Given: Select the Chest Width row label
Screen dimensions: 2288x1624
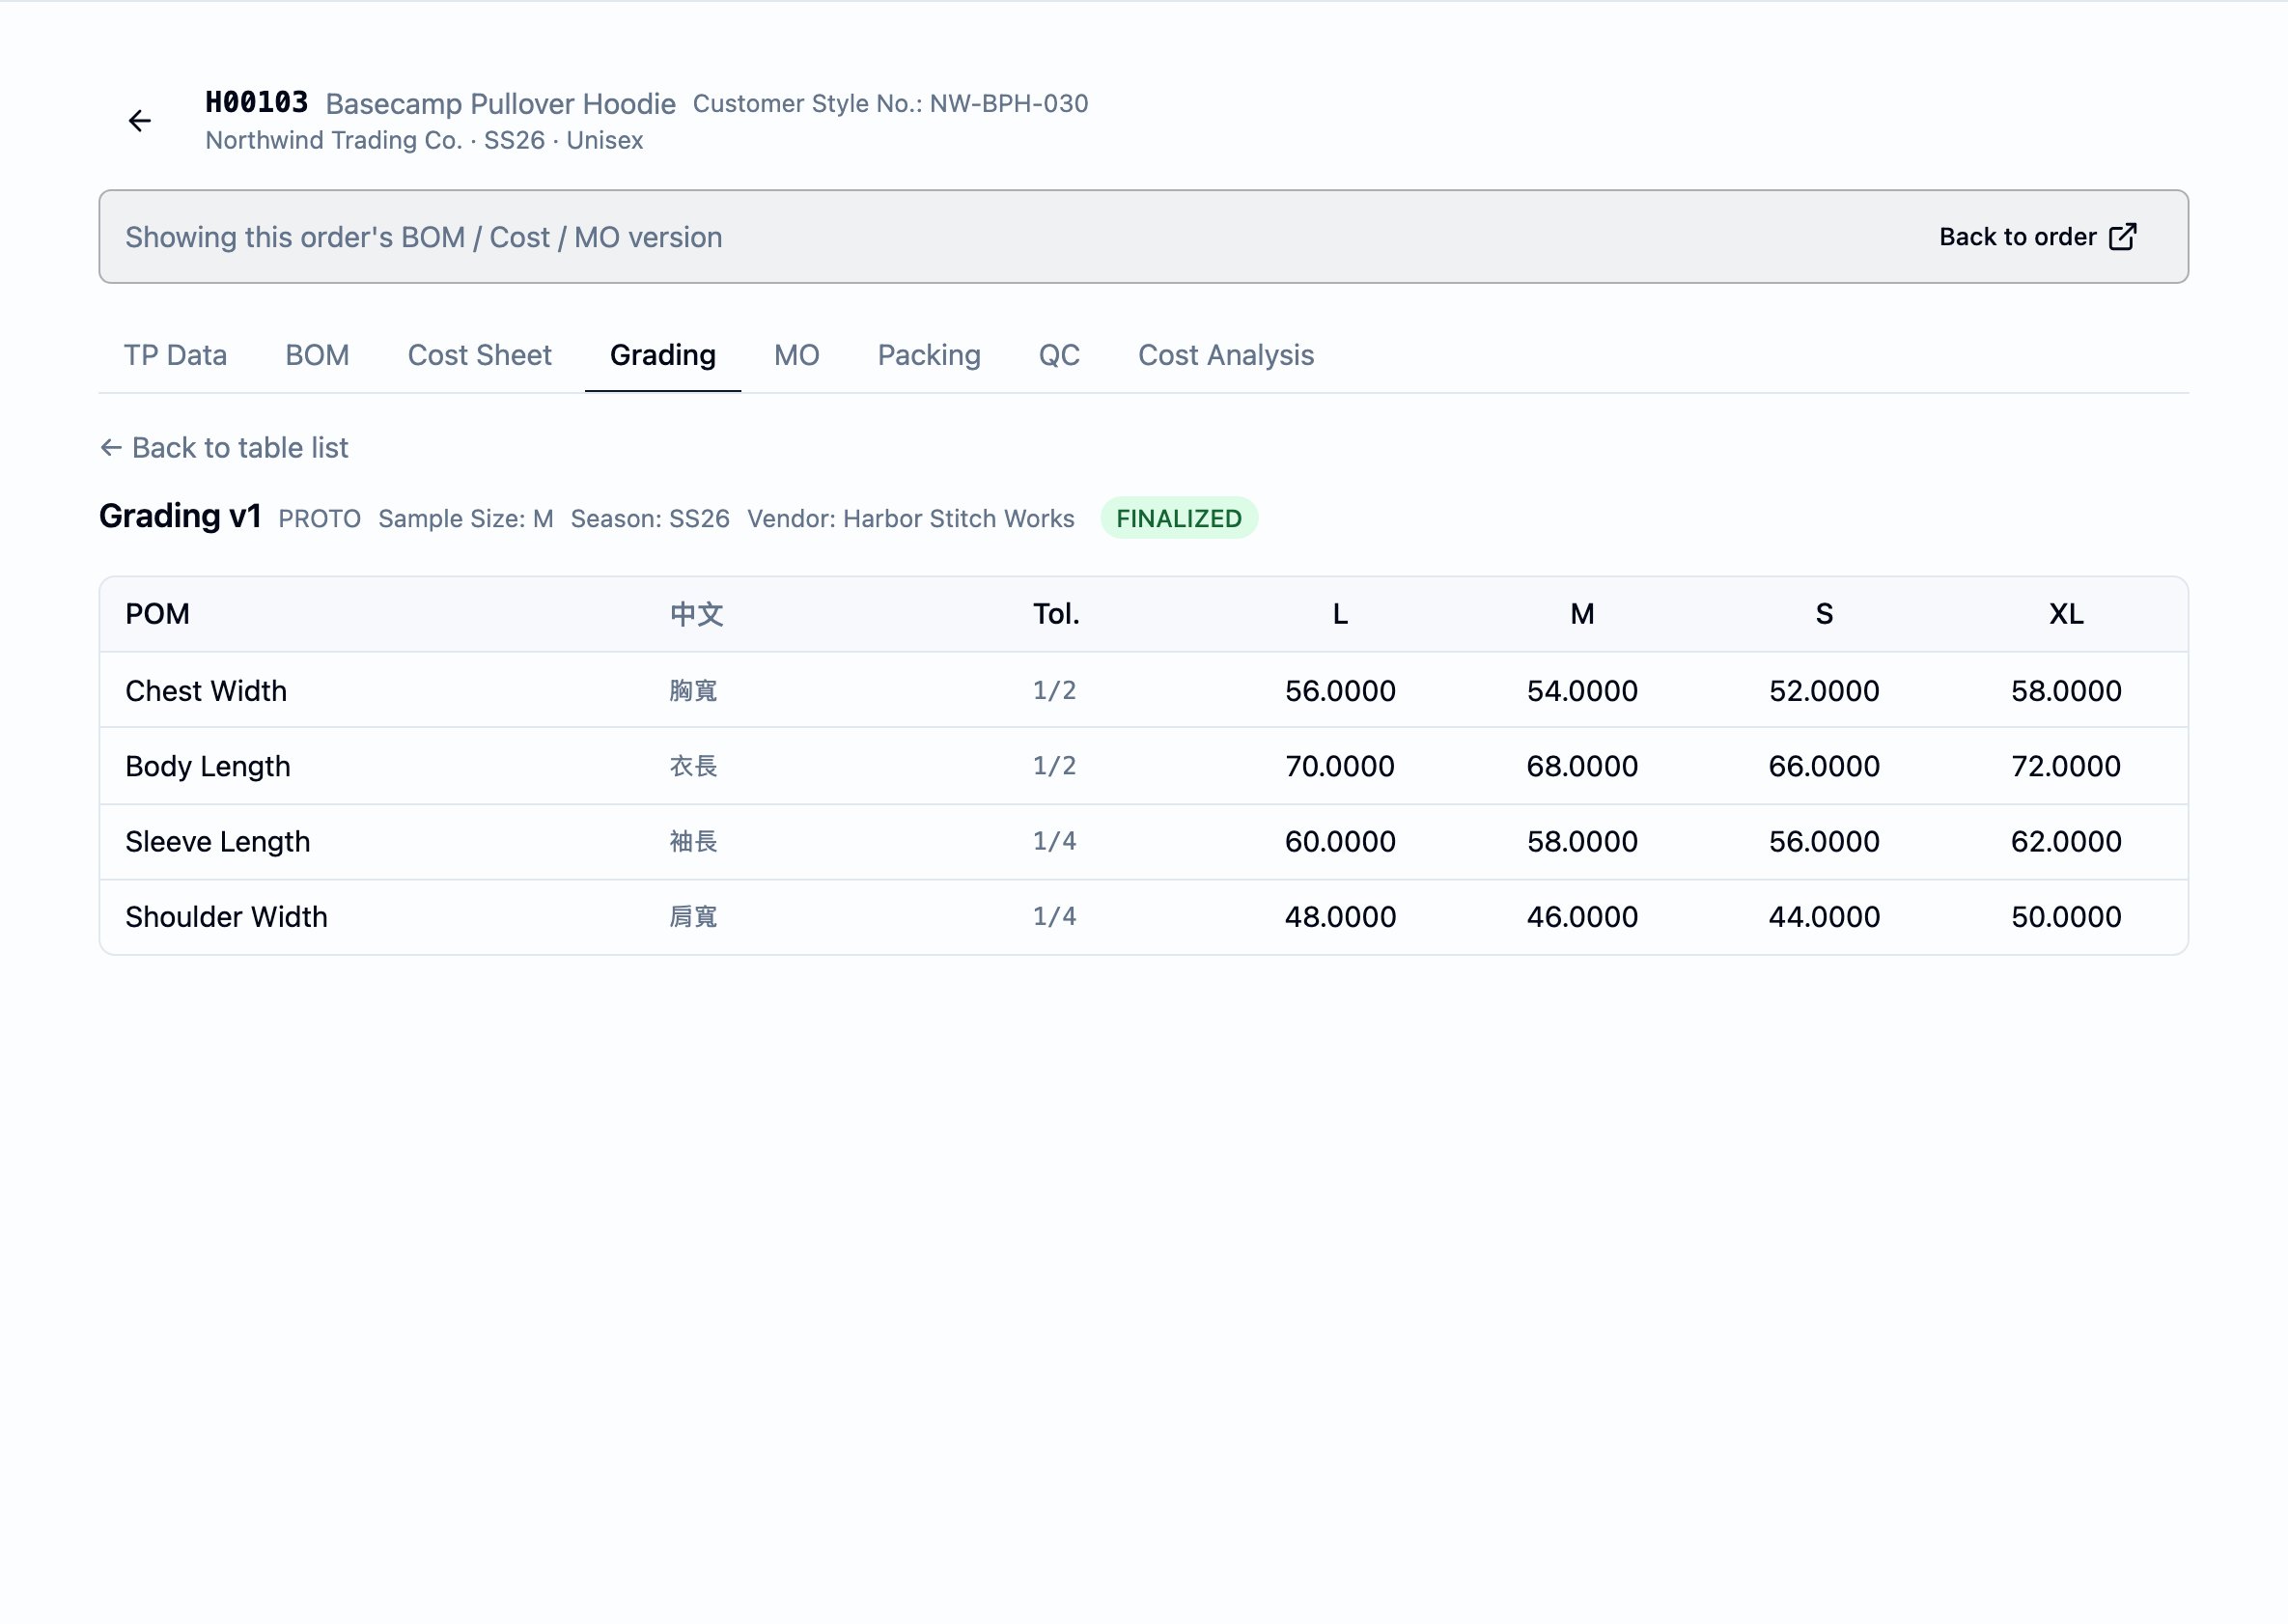Looking at the screenshot, I should coord(206,690).
